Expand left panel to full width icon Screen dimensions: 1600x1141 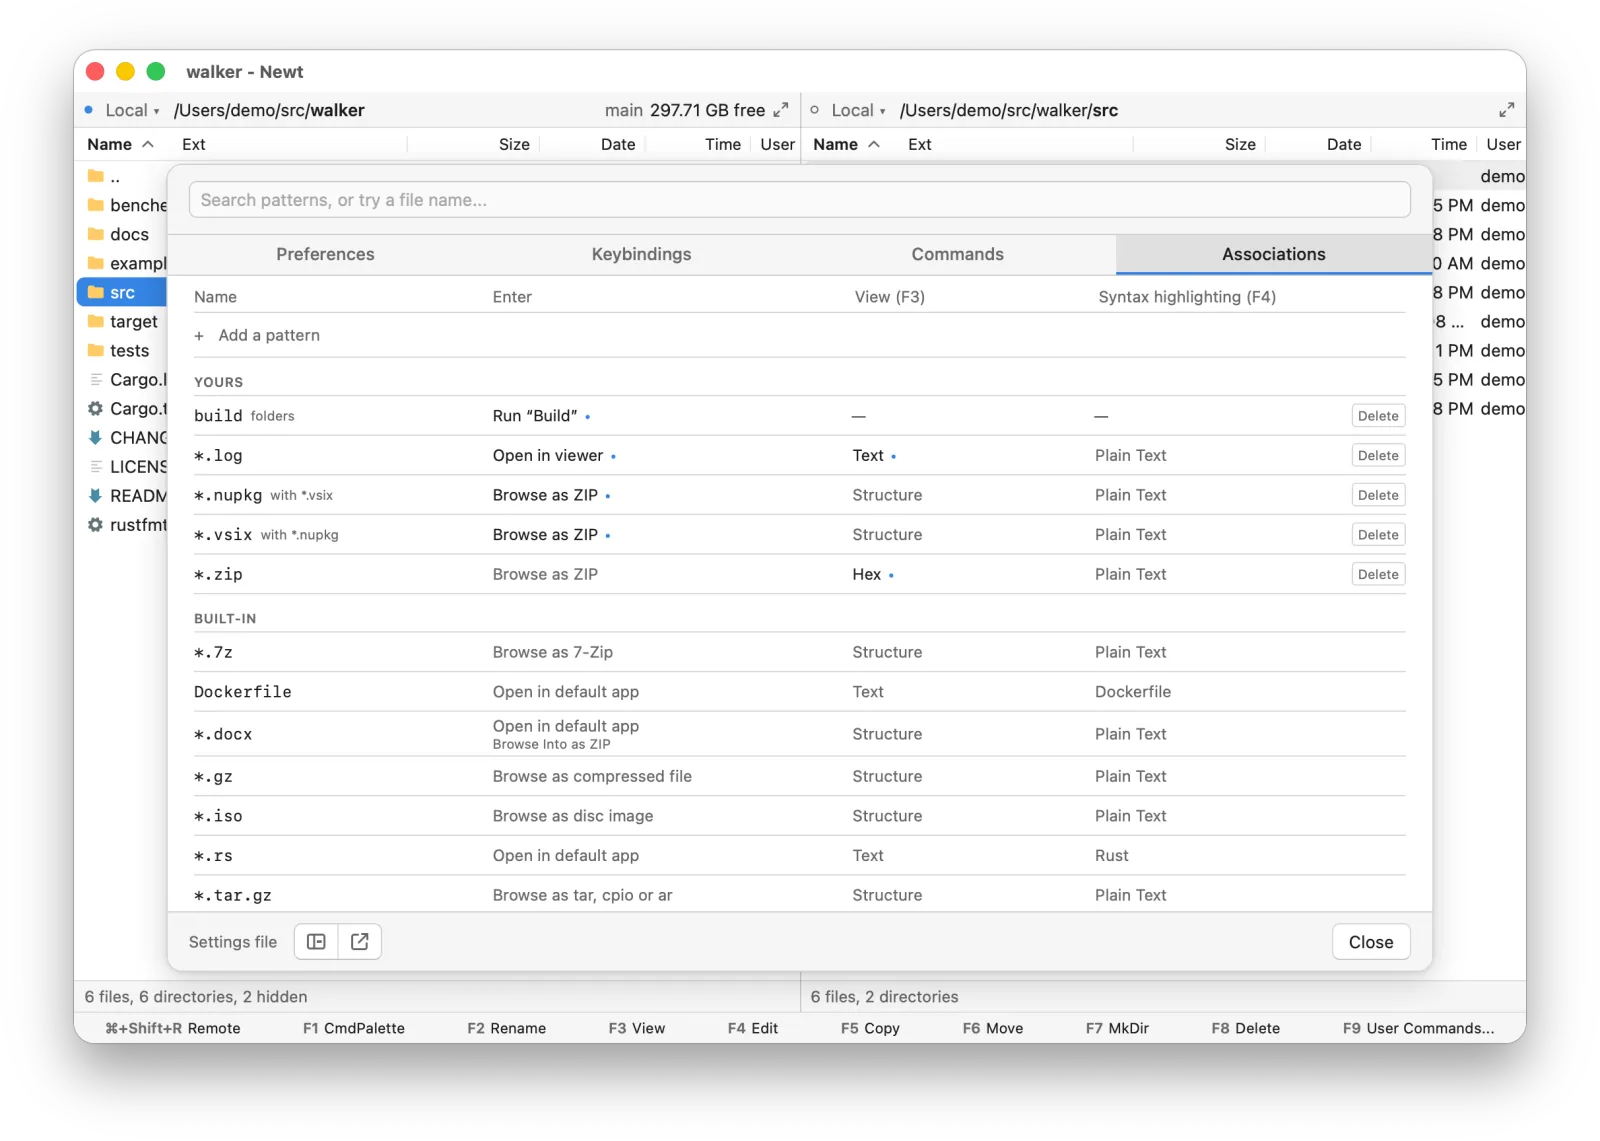point(781,110)
